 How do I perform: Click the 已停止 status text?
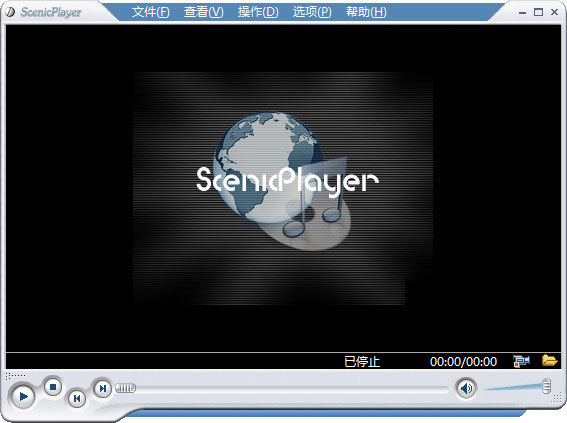362,362
